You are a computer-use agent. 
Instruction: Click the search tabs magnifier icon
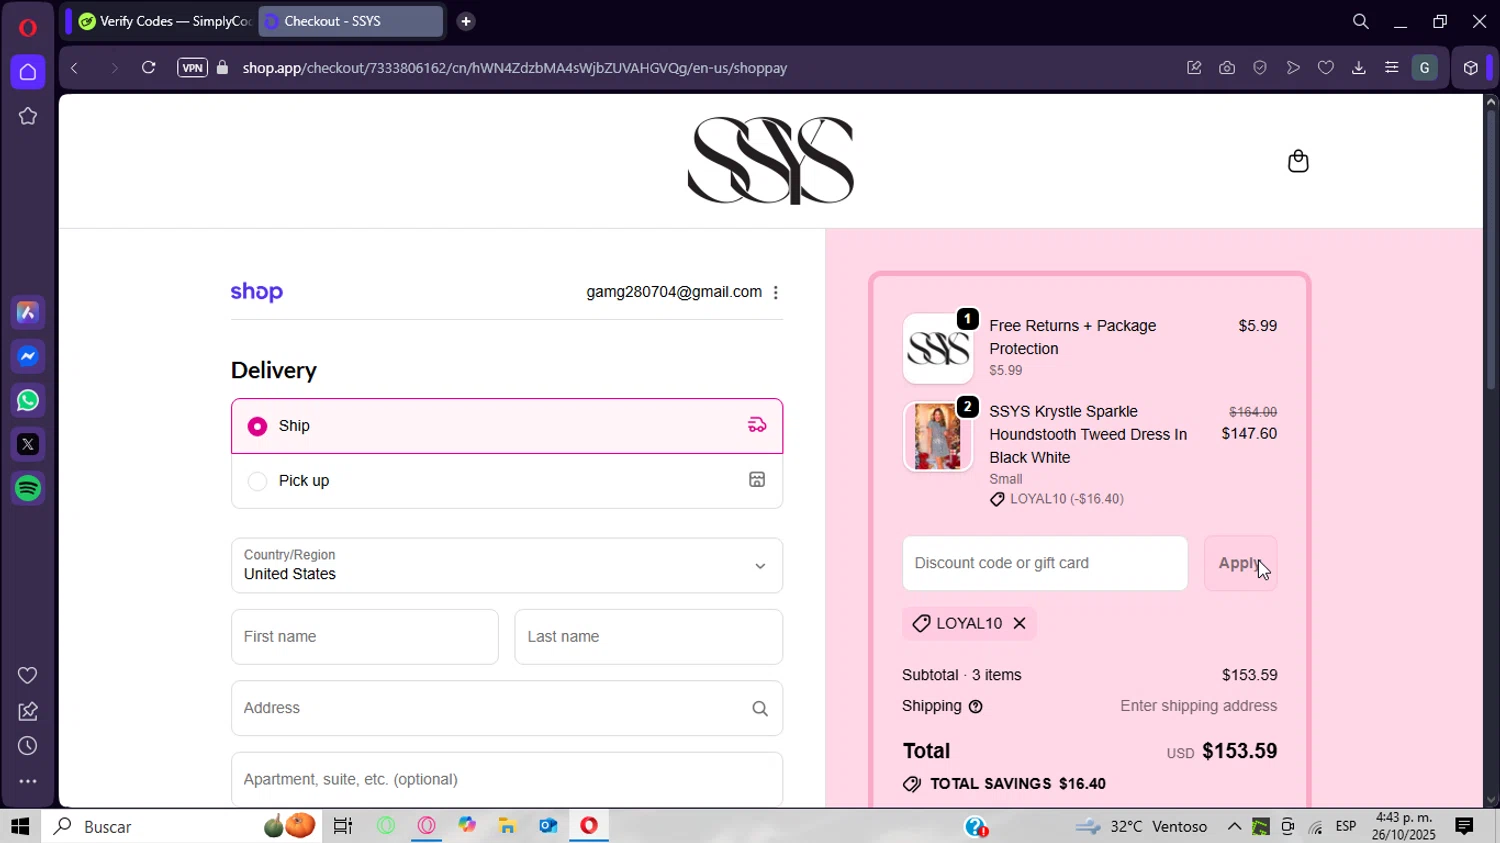coord(1361,21)
